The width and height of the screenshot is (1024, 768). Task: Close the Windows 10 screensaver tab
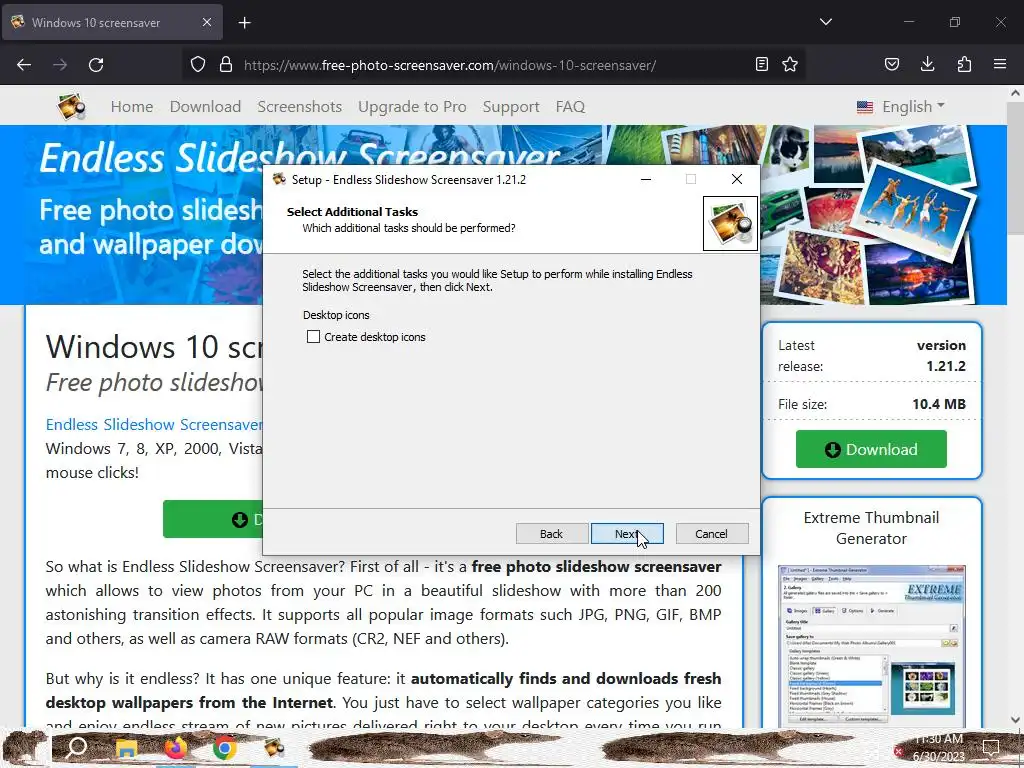click(206, 22)
